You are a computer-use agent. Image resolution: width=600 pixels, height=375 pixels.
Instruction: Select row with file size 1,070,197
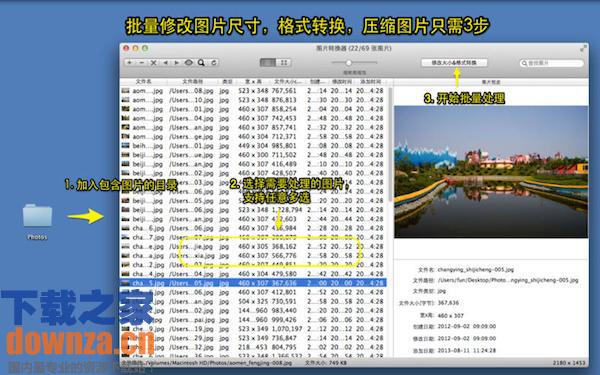(253, 329)
